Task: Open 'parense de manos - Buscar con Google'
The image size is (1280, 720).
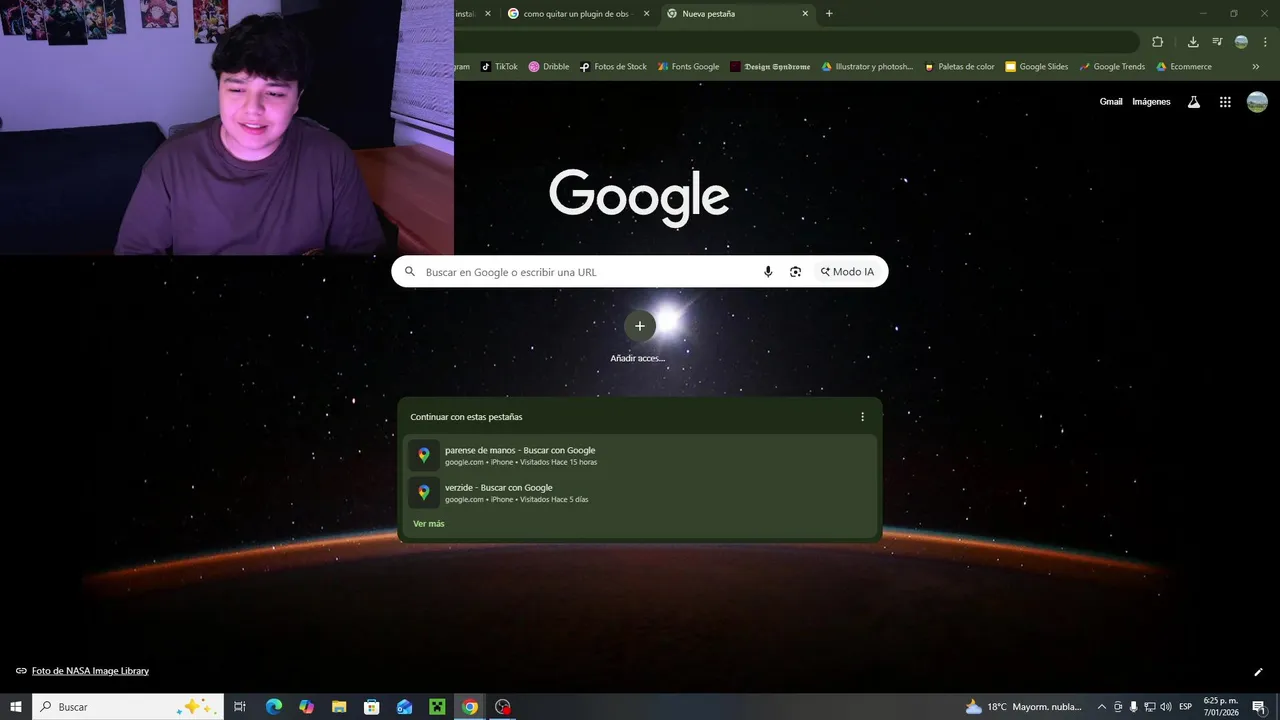Action: 641,456
